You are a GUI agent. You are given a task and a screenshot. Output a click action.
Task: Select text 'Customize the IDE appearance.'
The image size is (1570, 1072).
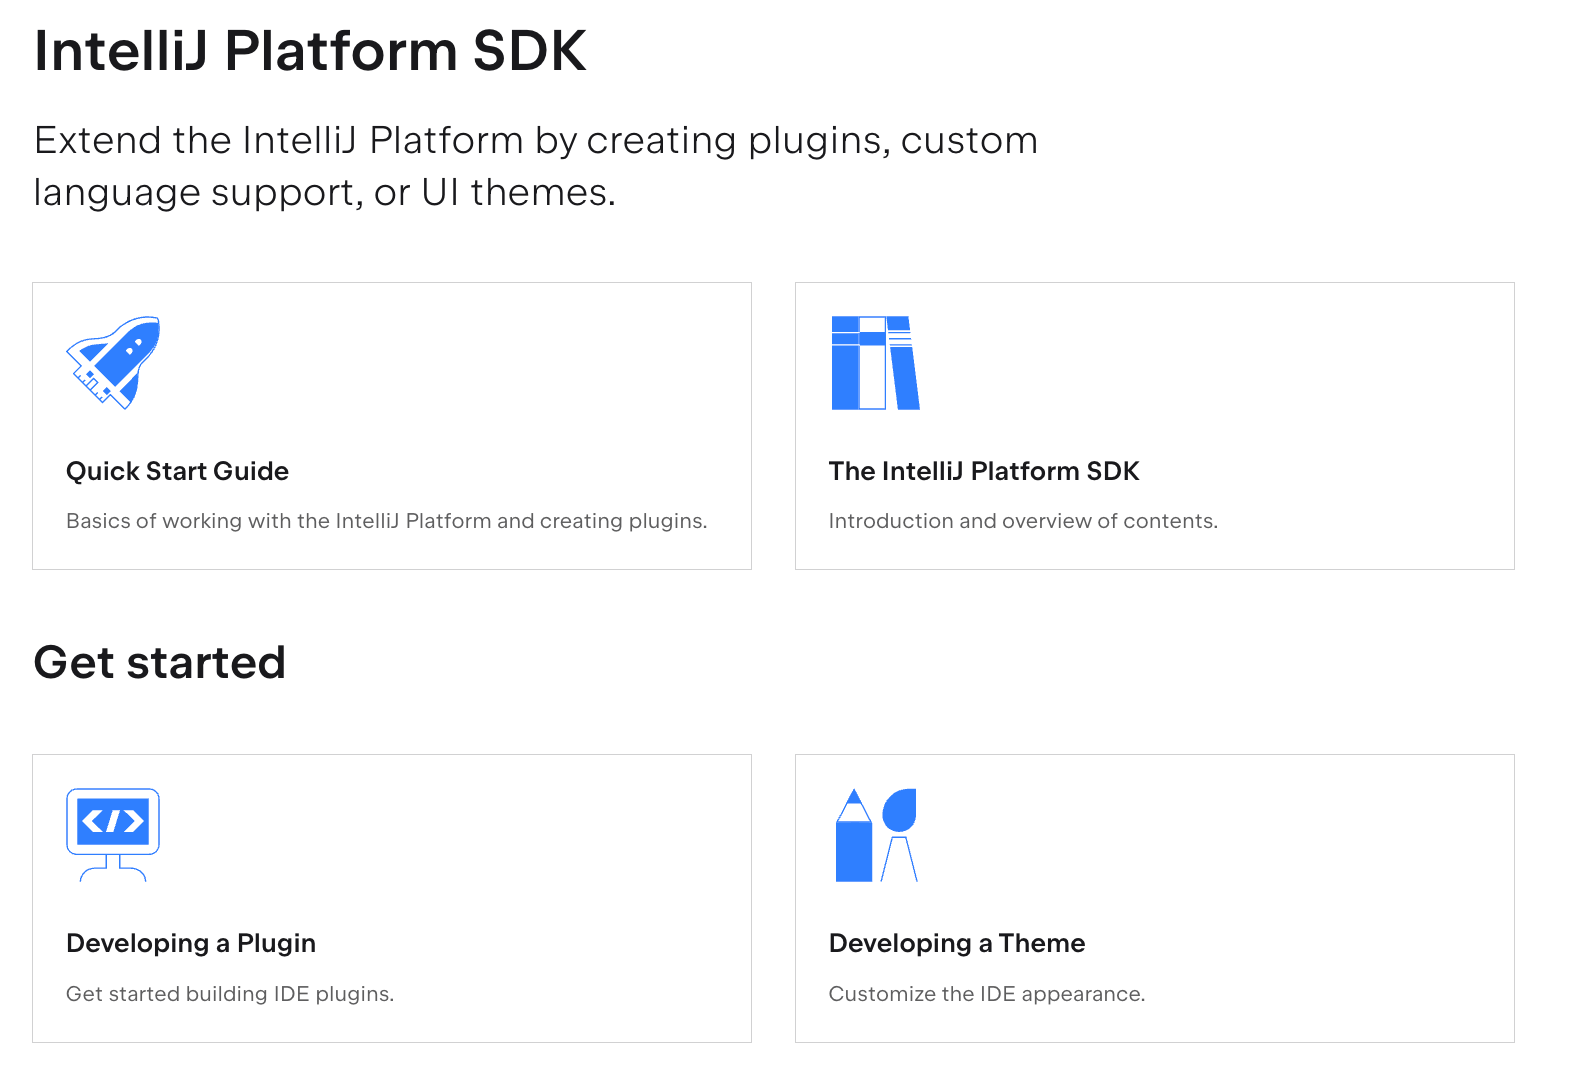point(987,994)
